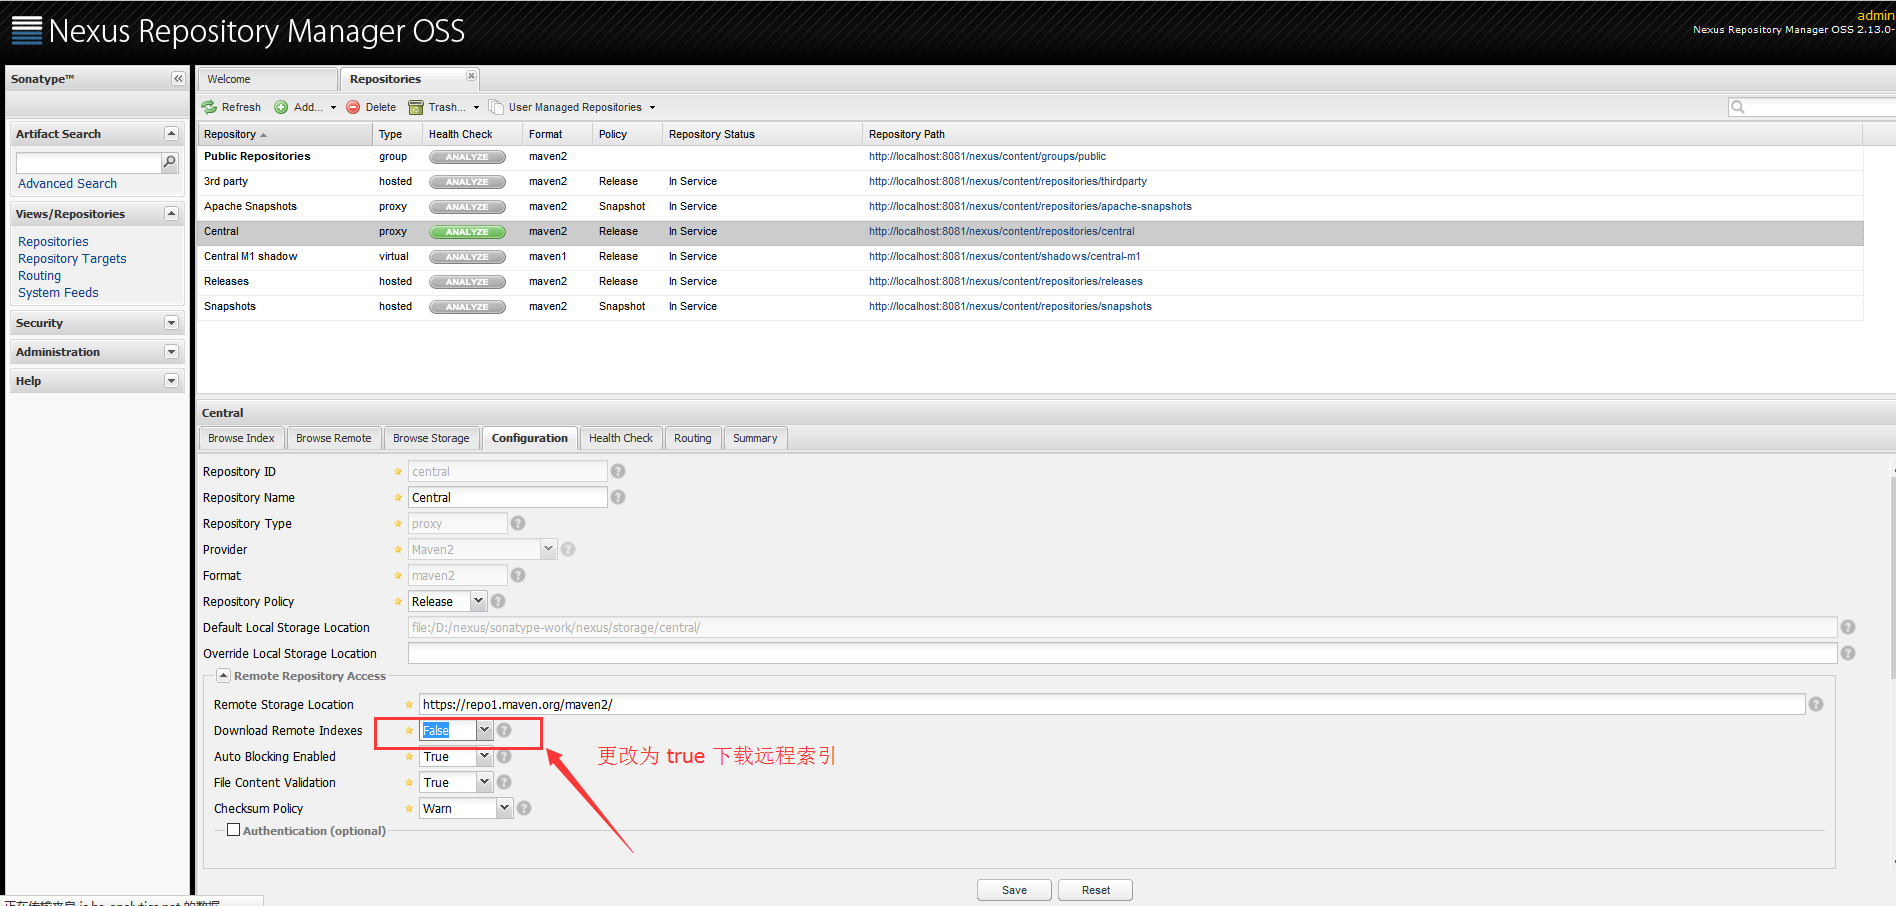Sort by the Repository column header
Image resolution: width=1896 pixels, height=906 pixels.
click(x=285, y=134)
